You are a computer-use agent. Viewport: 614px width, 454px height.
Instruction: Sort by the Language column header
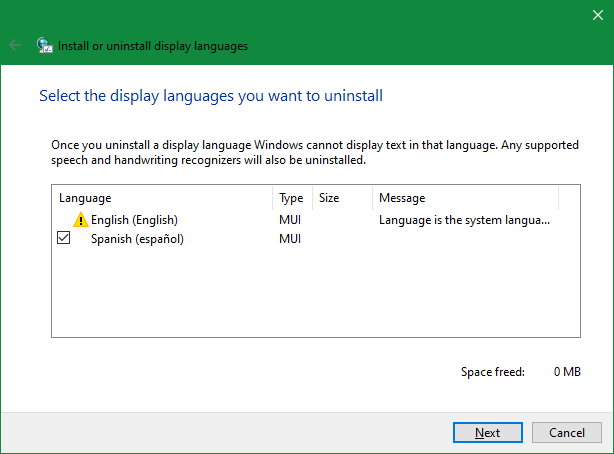pos(162,198)
